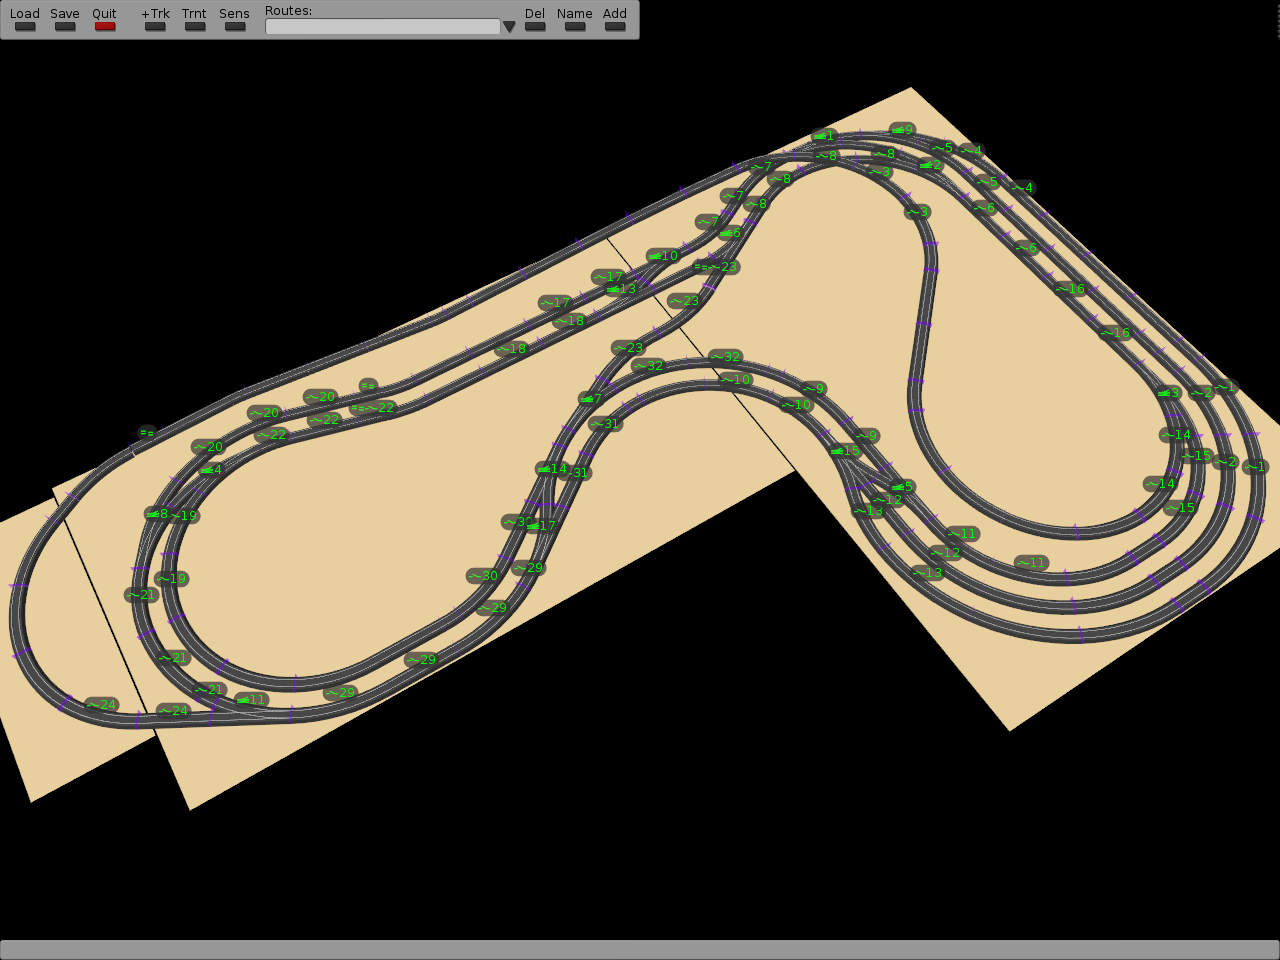The height and width of the screenshot is (960, 1280).
Task: Select the turnout 9 icon
Action: (902, 130)
